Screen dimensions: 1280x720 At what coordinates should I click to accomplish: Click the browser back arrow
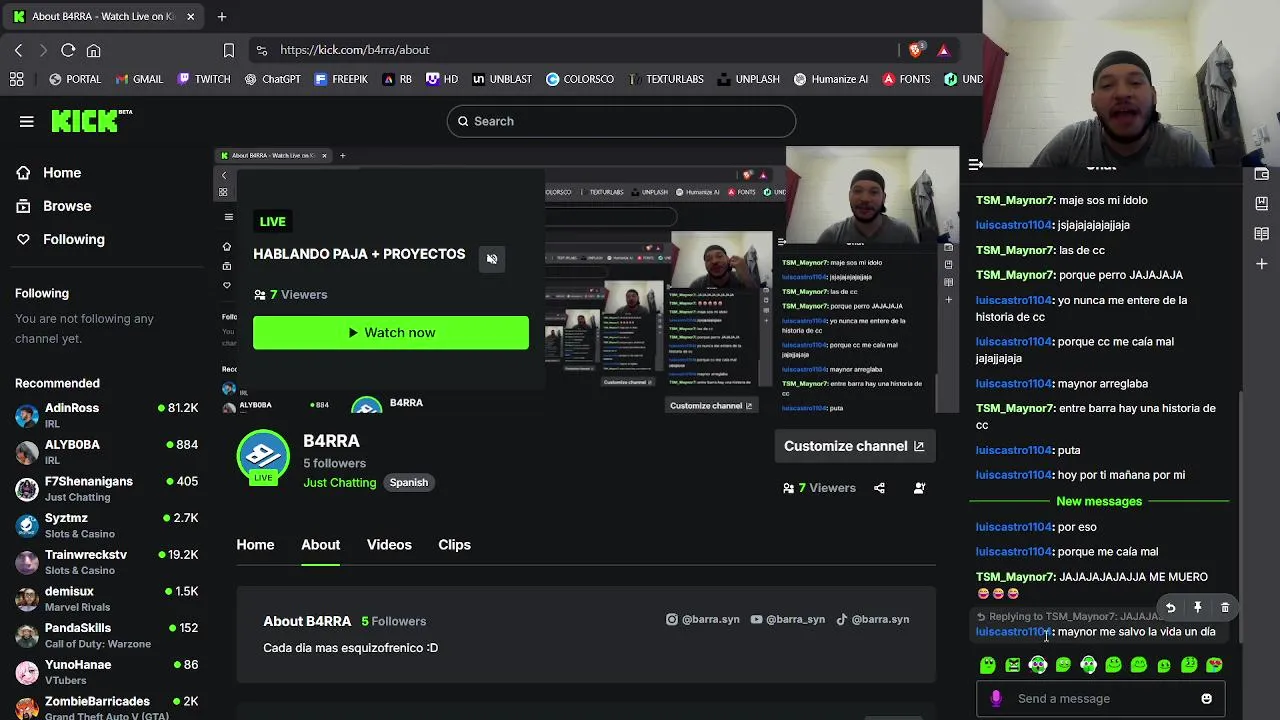(18, 50)
